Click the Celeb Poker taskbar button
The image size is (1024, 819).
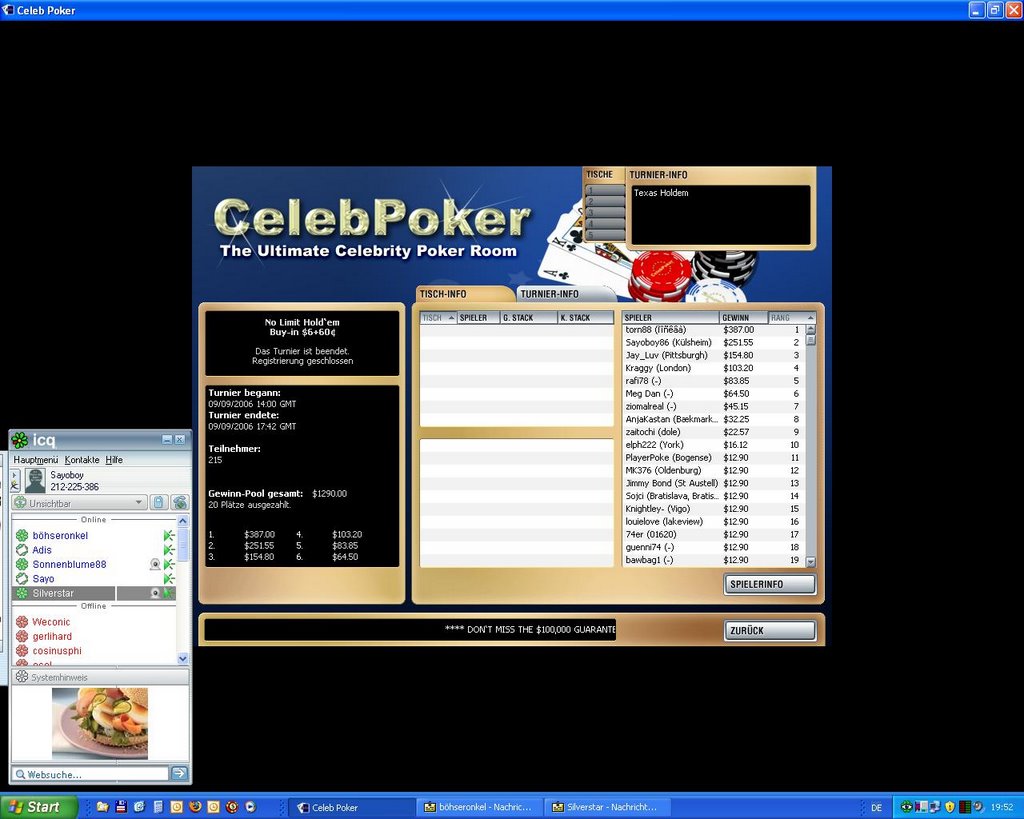click(352, 807)
